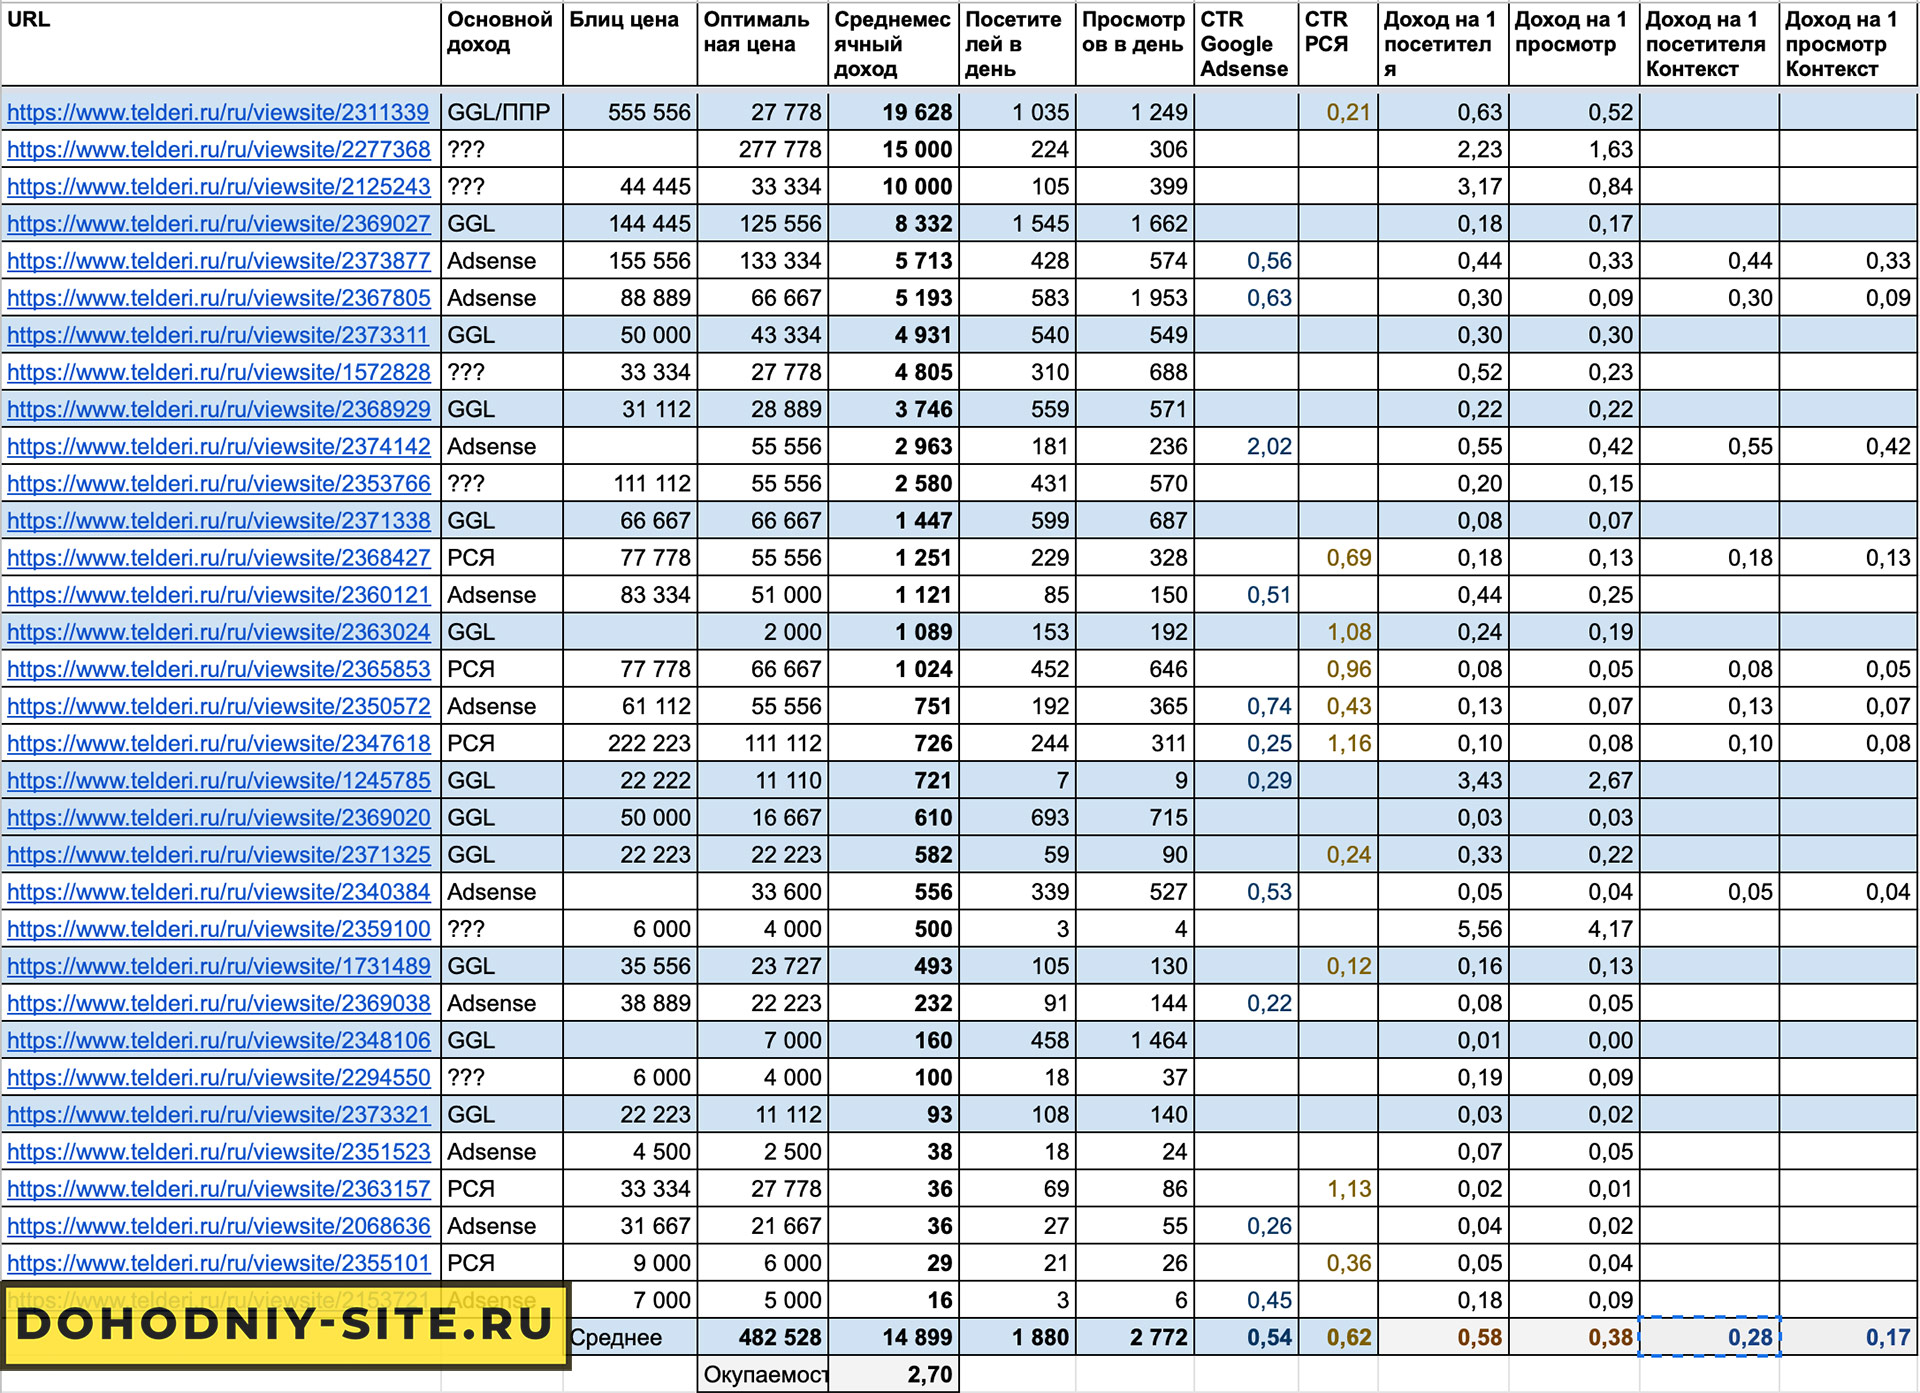
Task: Open the telderi link viewsite/2369027
Action: tap(218, 223)
